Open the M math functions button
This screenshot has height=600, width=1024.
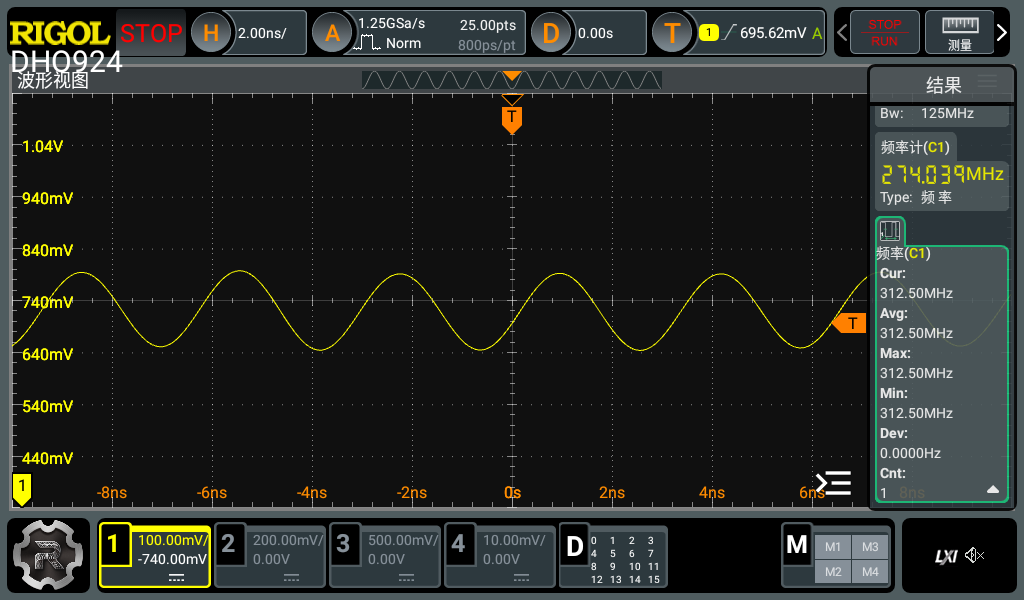[797, 544]
